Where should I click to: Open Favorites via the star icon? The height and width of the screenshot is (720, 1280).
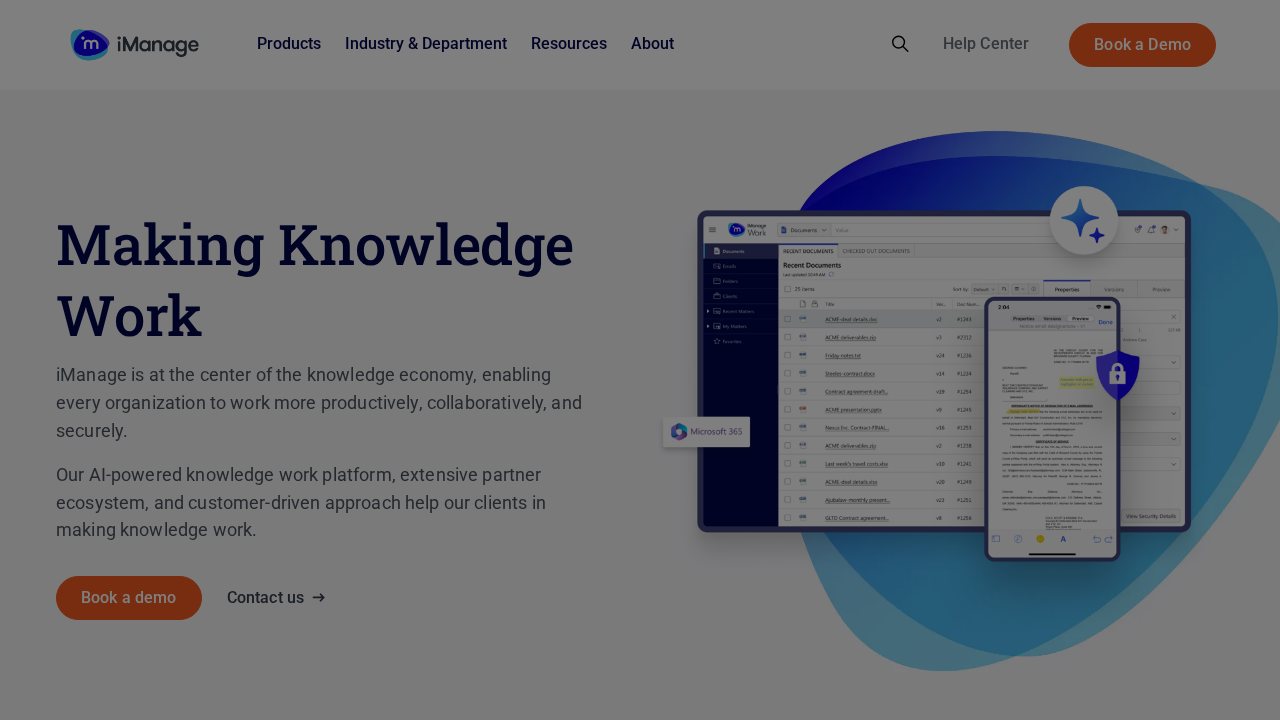pos(717,342)
